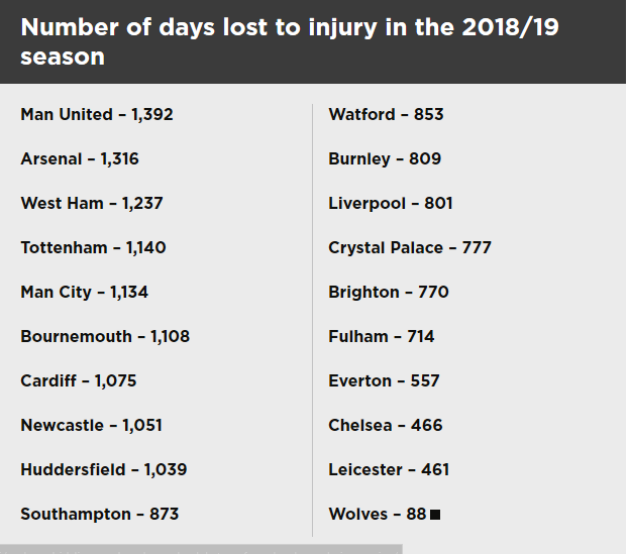Viewport: 630px width, 554px height.
Task: Click the Arsenal – 1,316 row
Action: 80,159
